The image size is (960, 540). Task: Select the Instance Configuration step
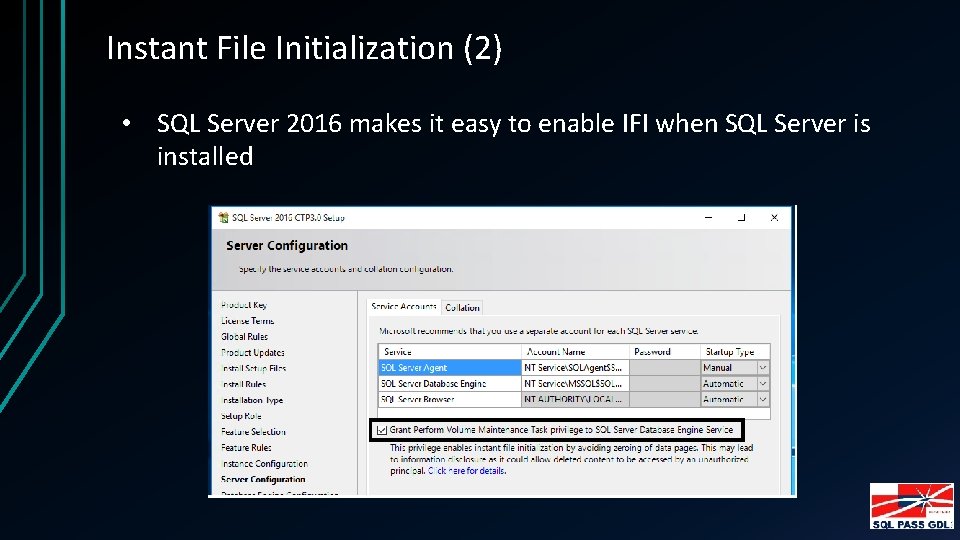pos(264,463)
